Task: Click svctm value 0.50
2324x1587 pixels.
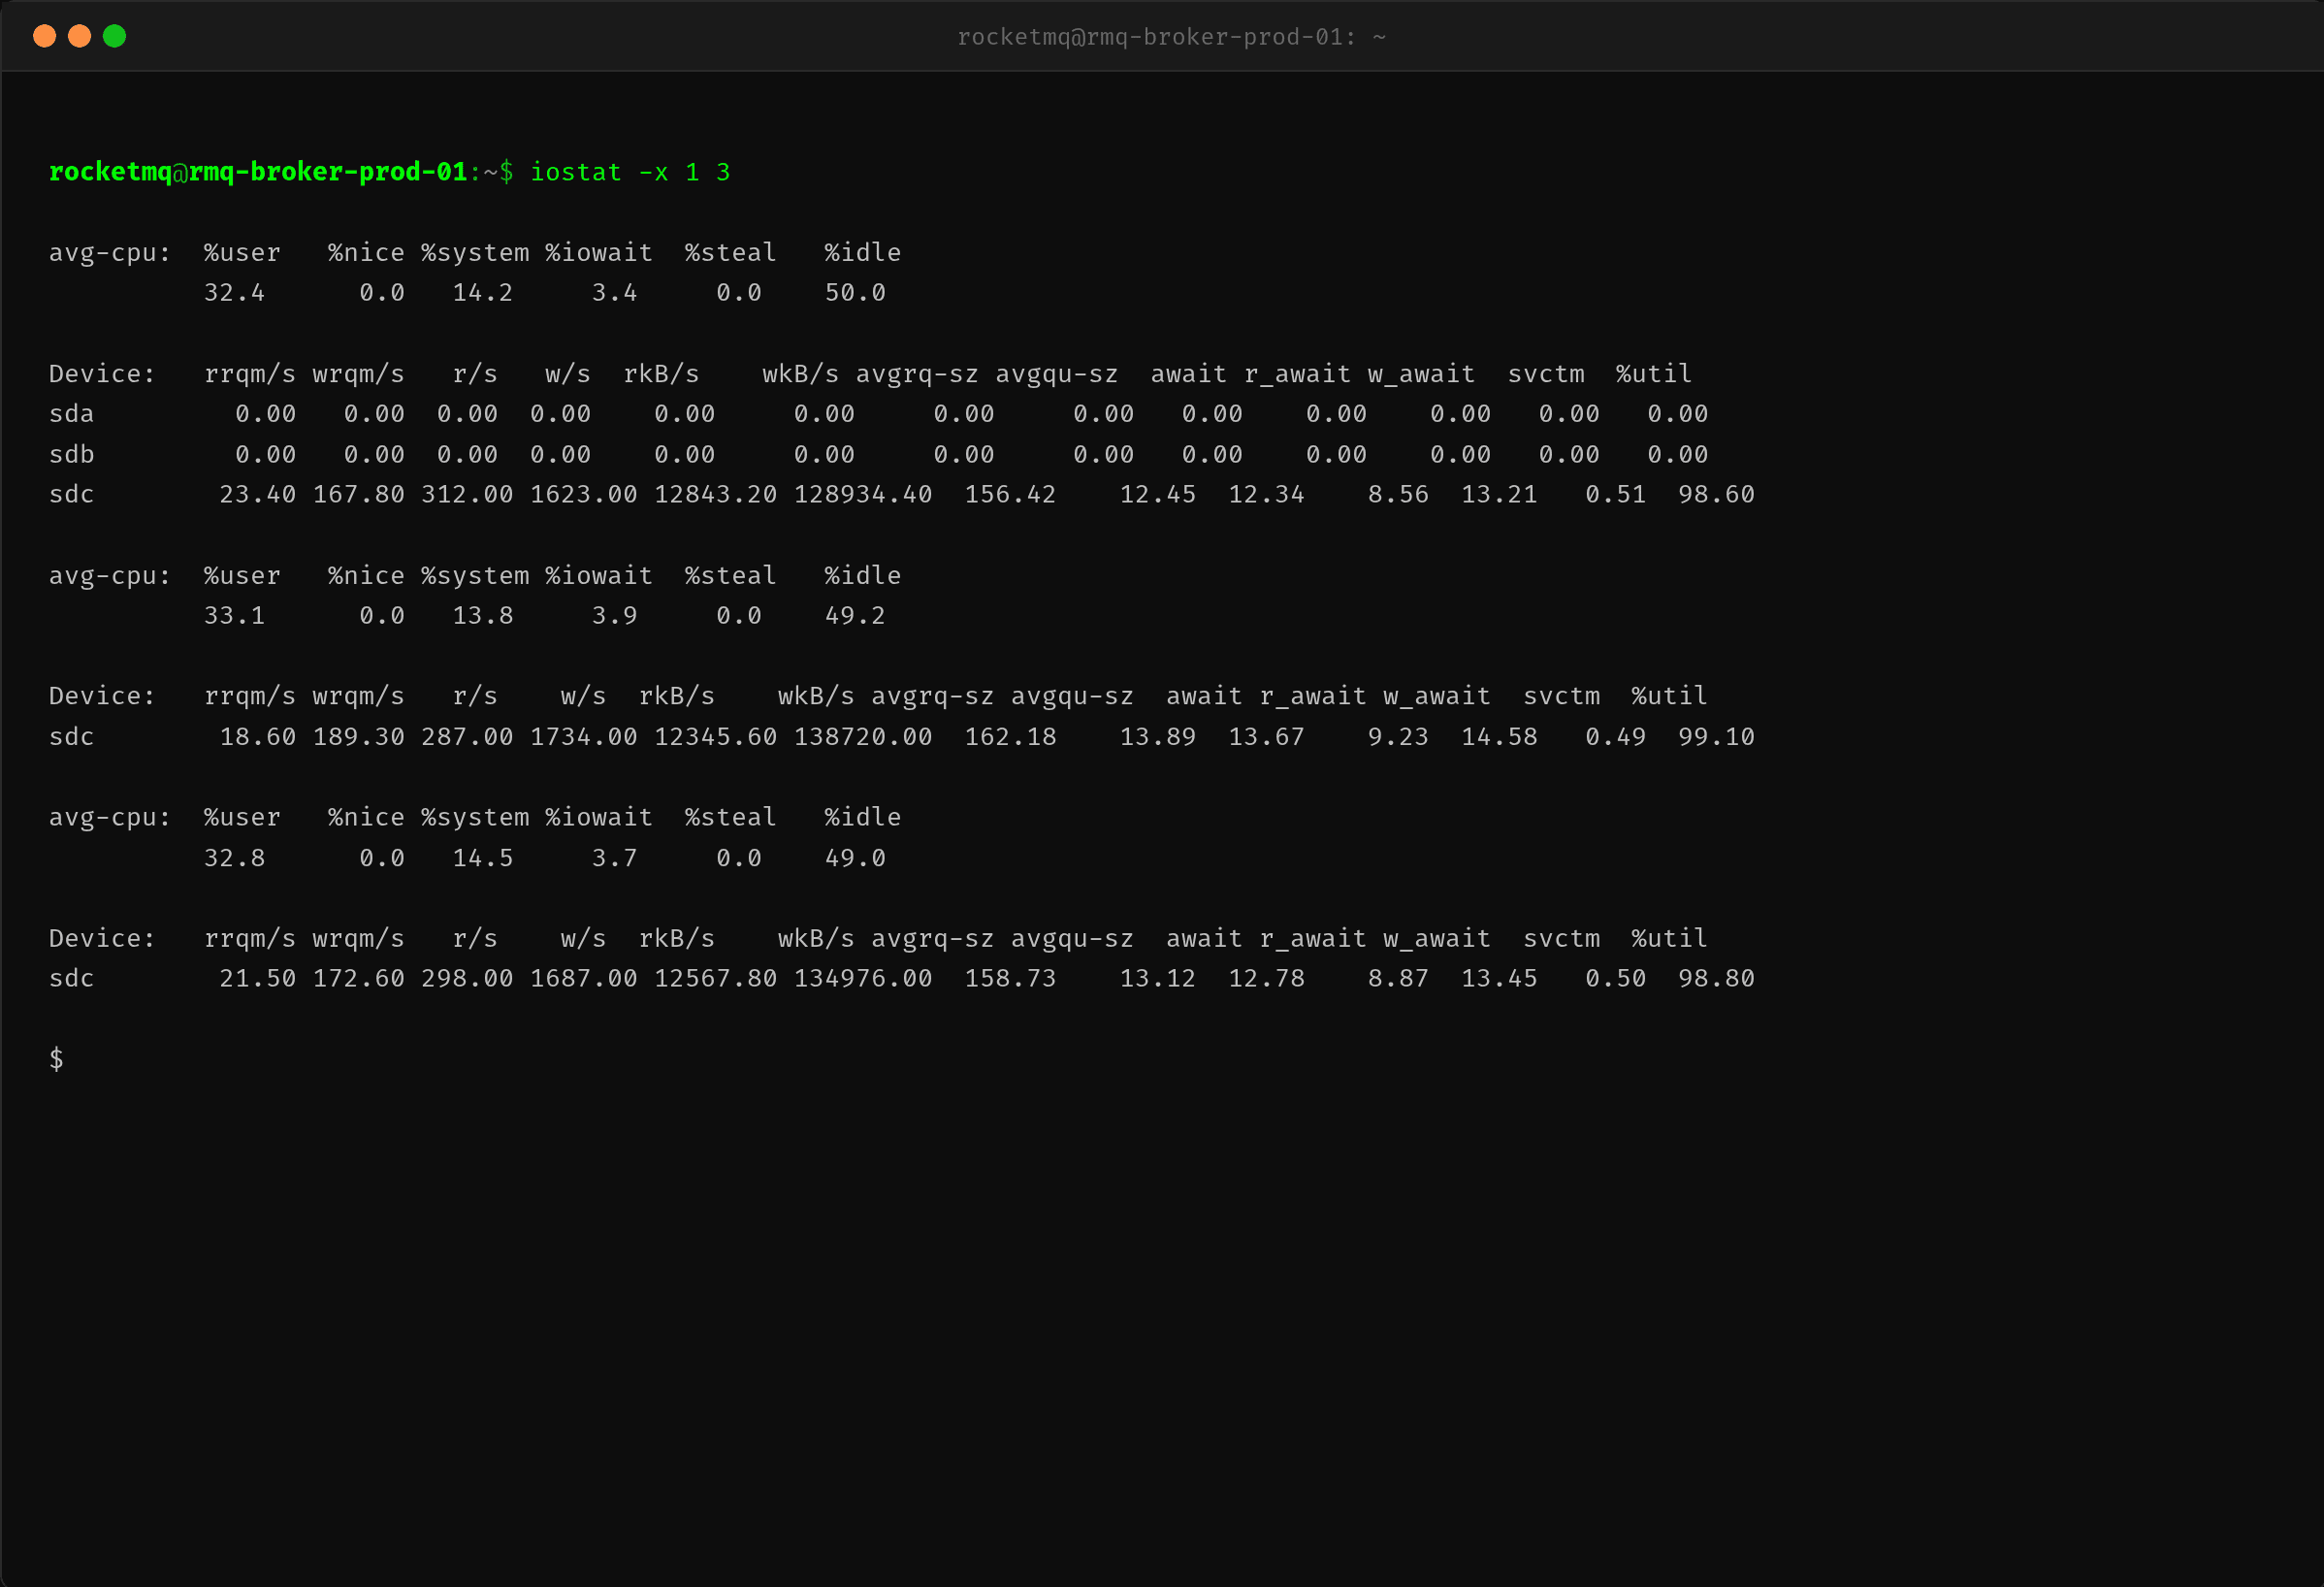Action: 1615,979
